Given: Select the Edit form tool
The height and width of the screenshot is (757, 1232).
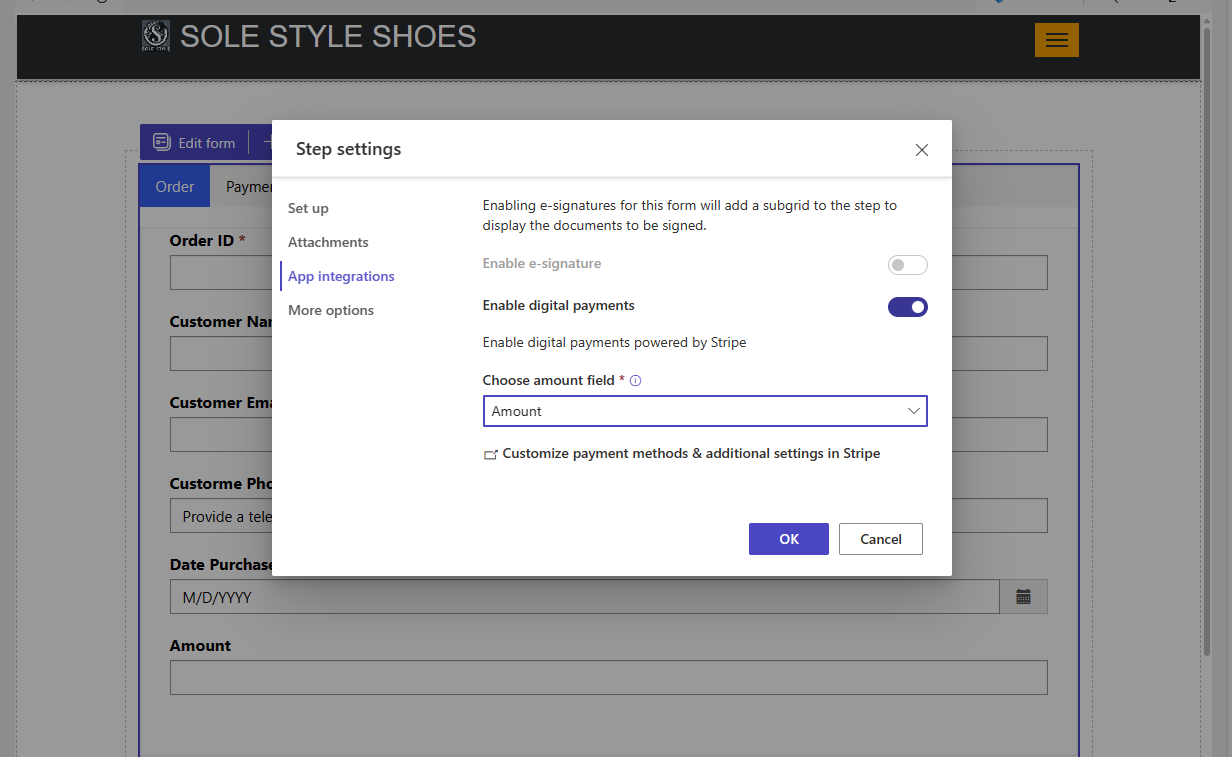Looking at the screenshot, I should tap(196, 142).
